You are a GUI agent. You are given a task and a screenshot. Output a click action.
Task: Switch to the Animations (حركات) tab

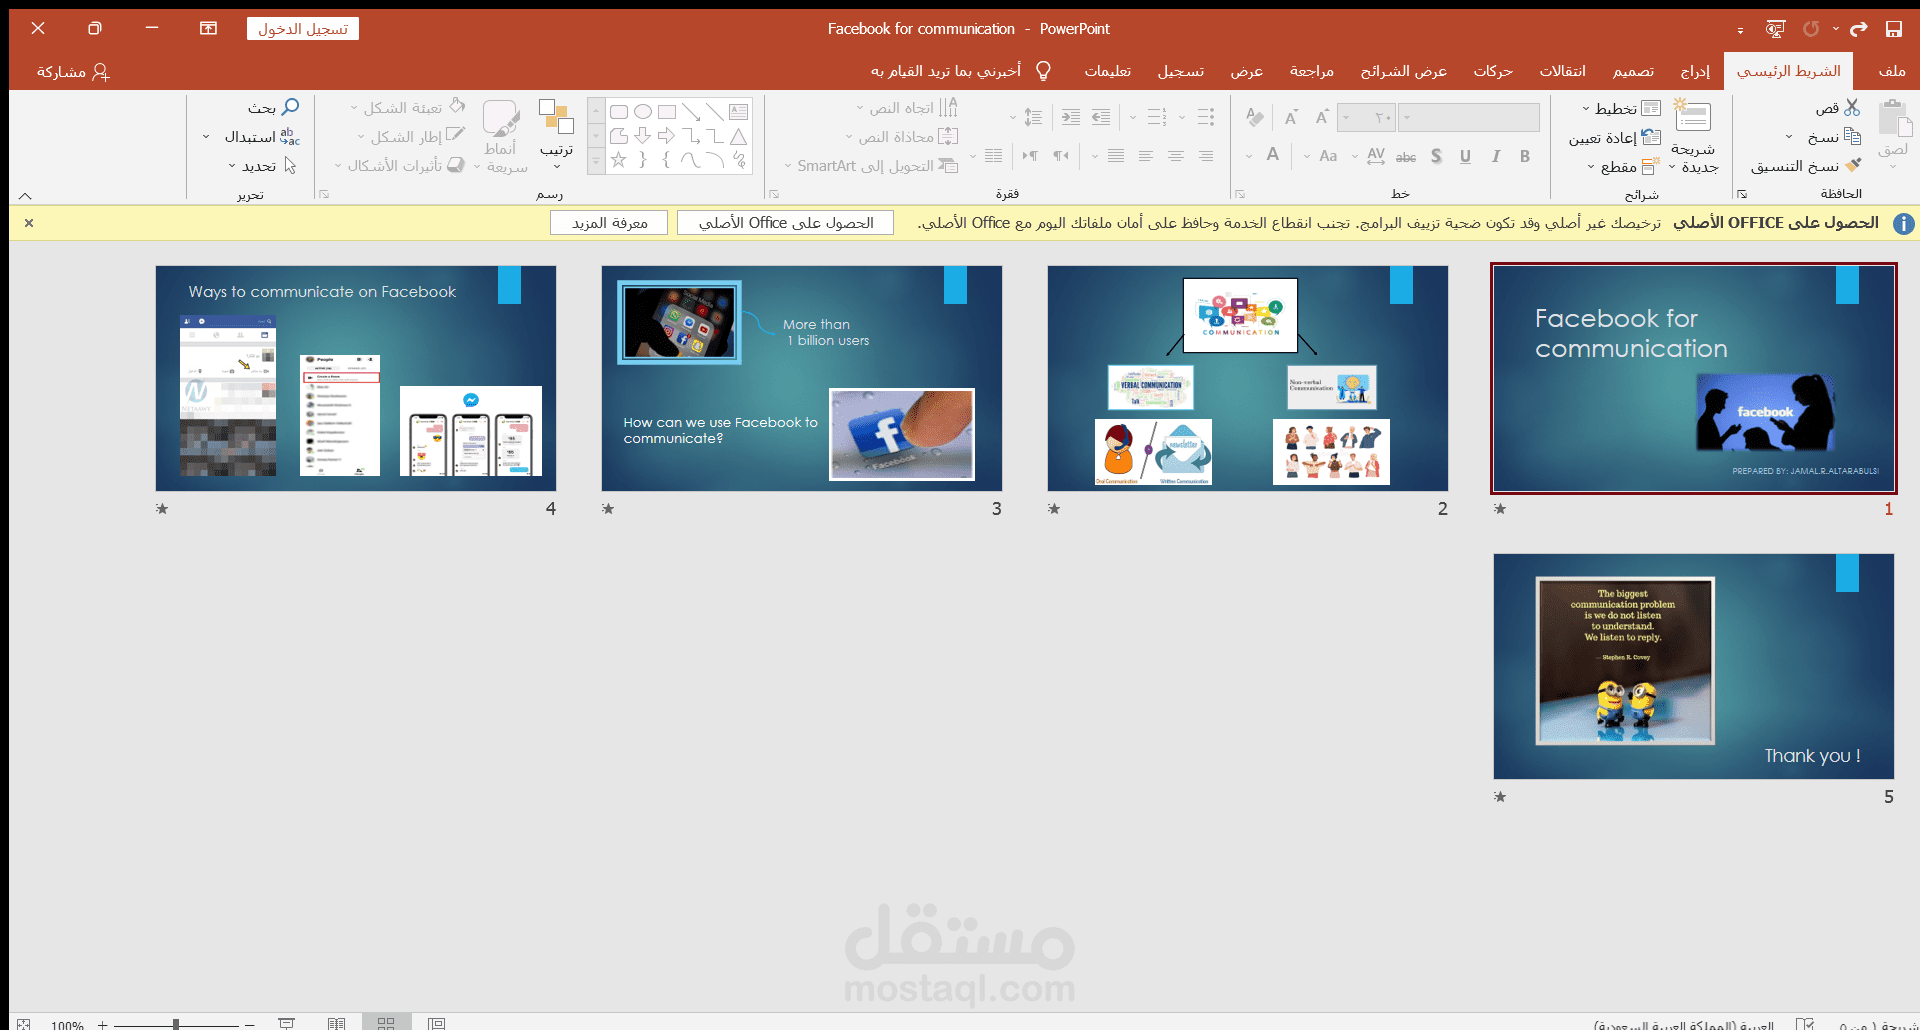(x=1492, y=71)
